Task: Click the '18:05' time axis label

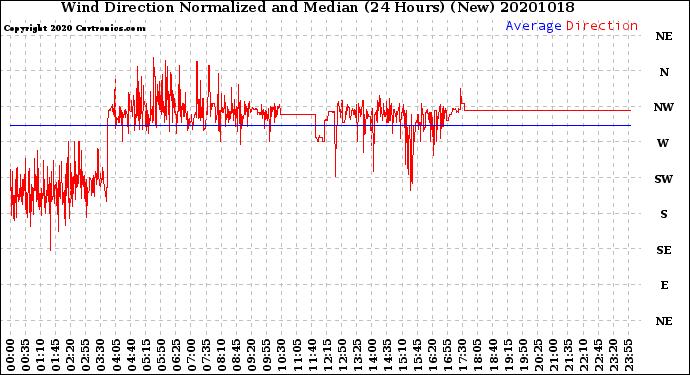Action: (478, 355)
